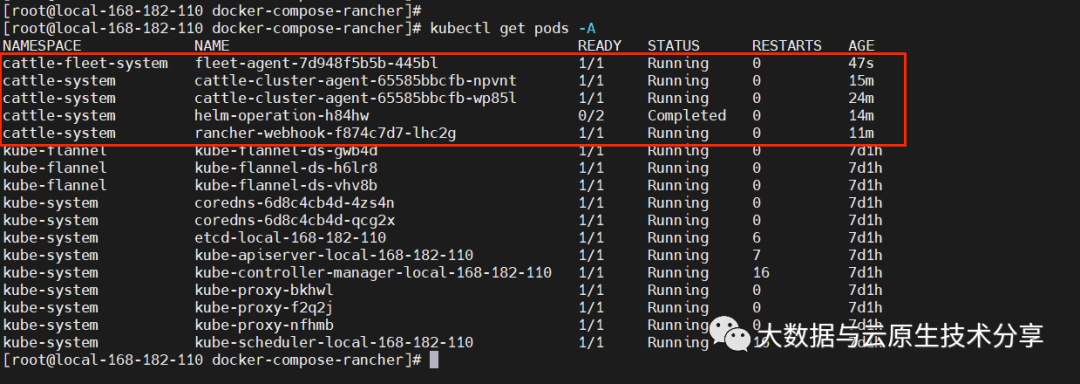This screenshot has width=1080, height=384.
Task: Click restart count 16 of kube-controller-manager
Action: (760, 273)
